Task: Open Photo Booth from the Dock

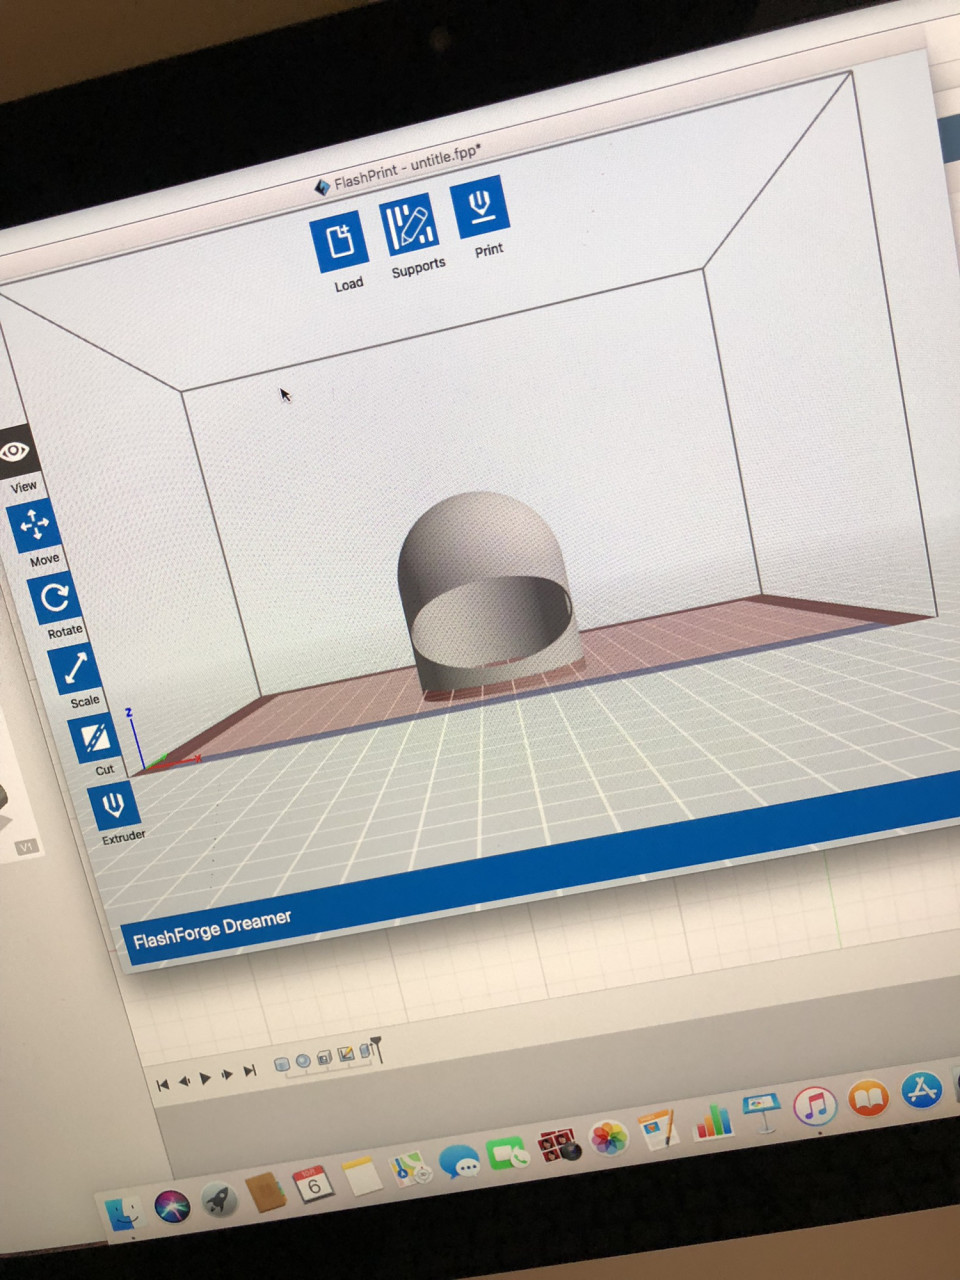Action: pyautogui.click(x=559, y=1146)
